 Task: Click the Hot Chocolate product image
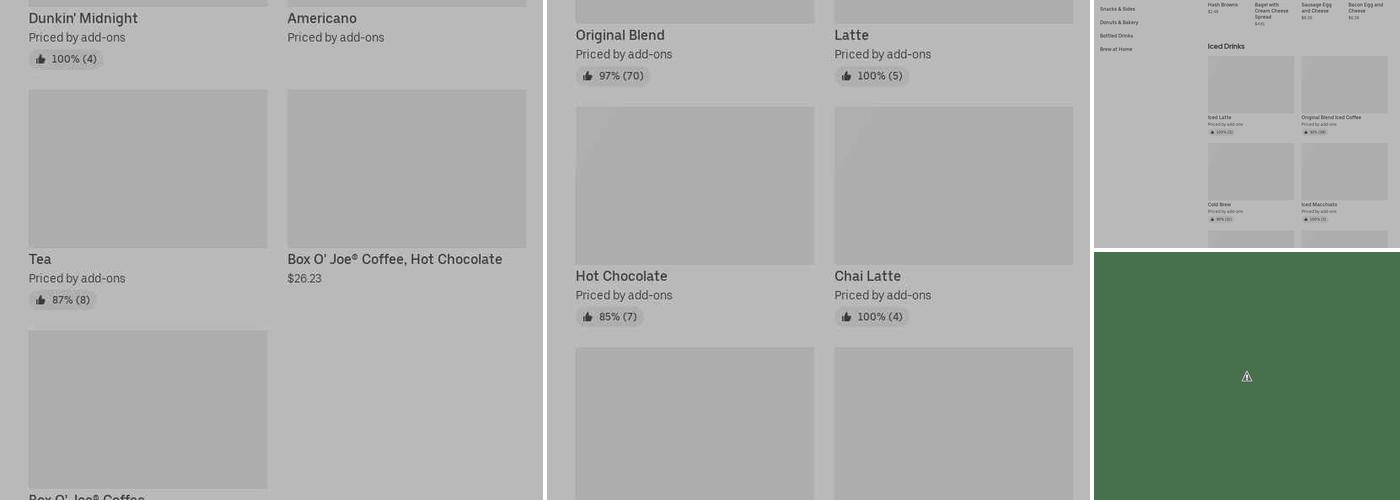point(695,185)
